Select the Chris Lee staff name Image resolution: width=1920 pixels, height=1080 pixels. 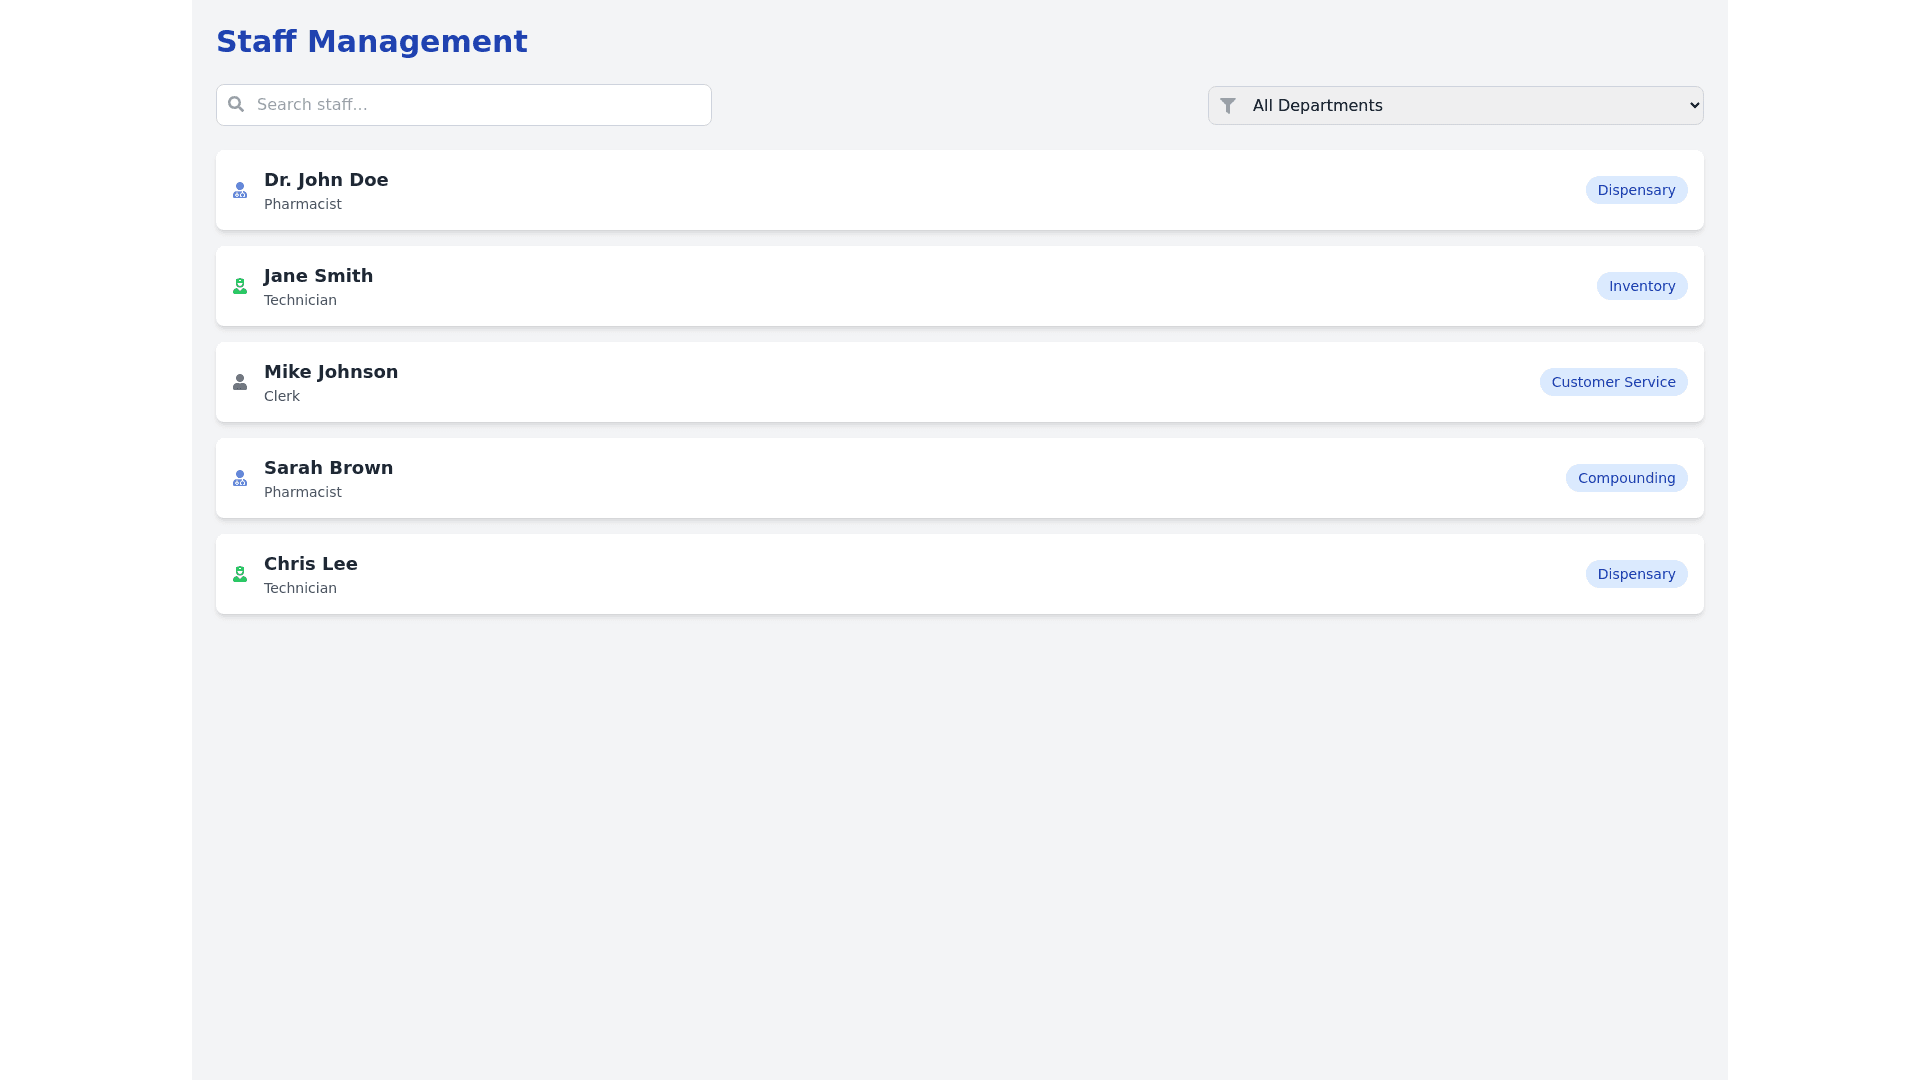coord(310,564)
